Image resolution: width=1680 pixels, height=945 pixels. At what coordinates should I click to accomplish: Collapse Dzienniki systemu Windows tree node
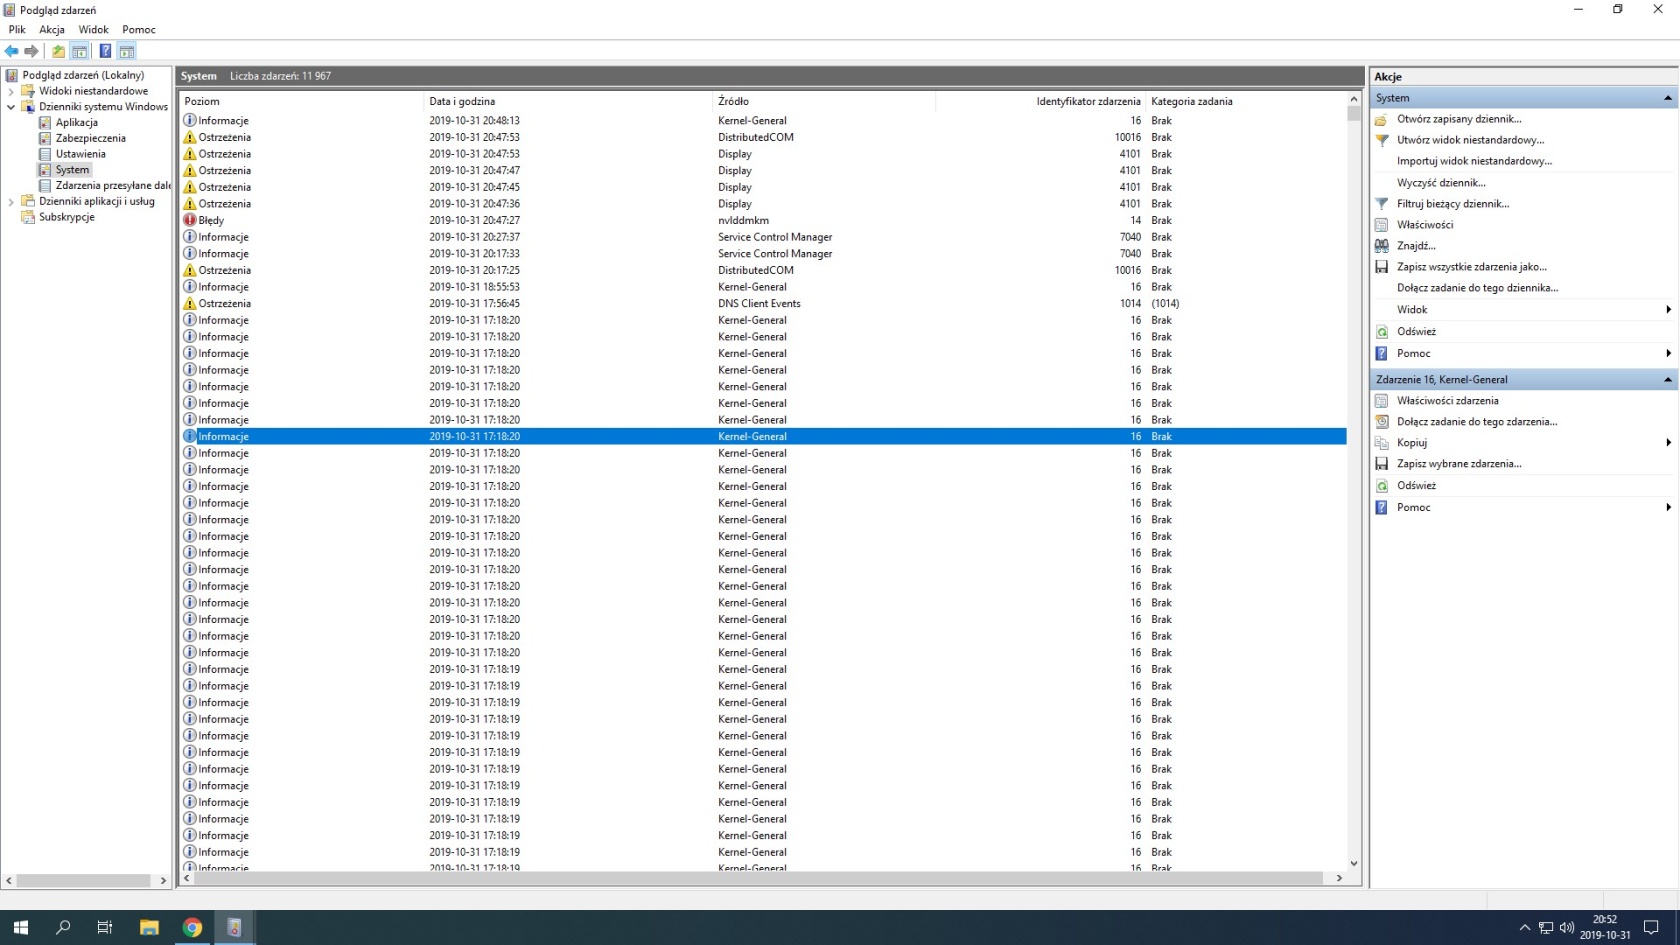point(11,107)
